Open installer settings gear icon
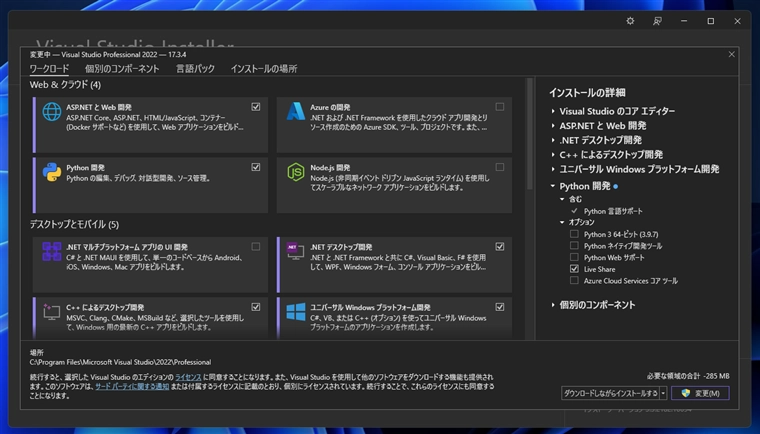 point(630,21)
